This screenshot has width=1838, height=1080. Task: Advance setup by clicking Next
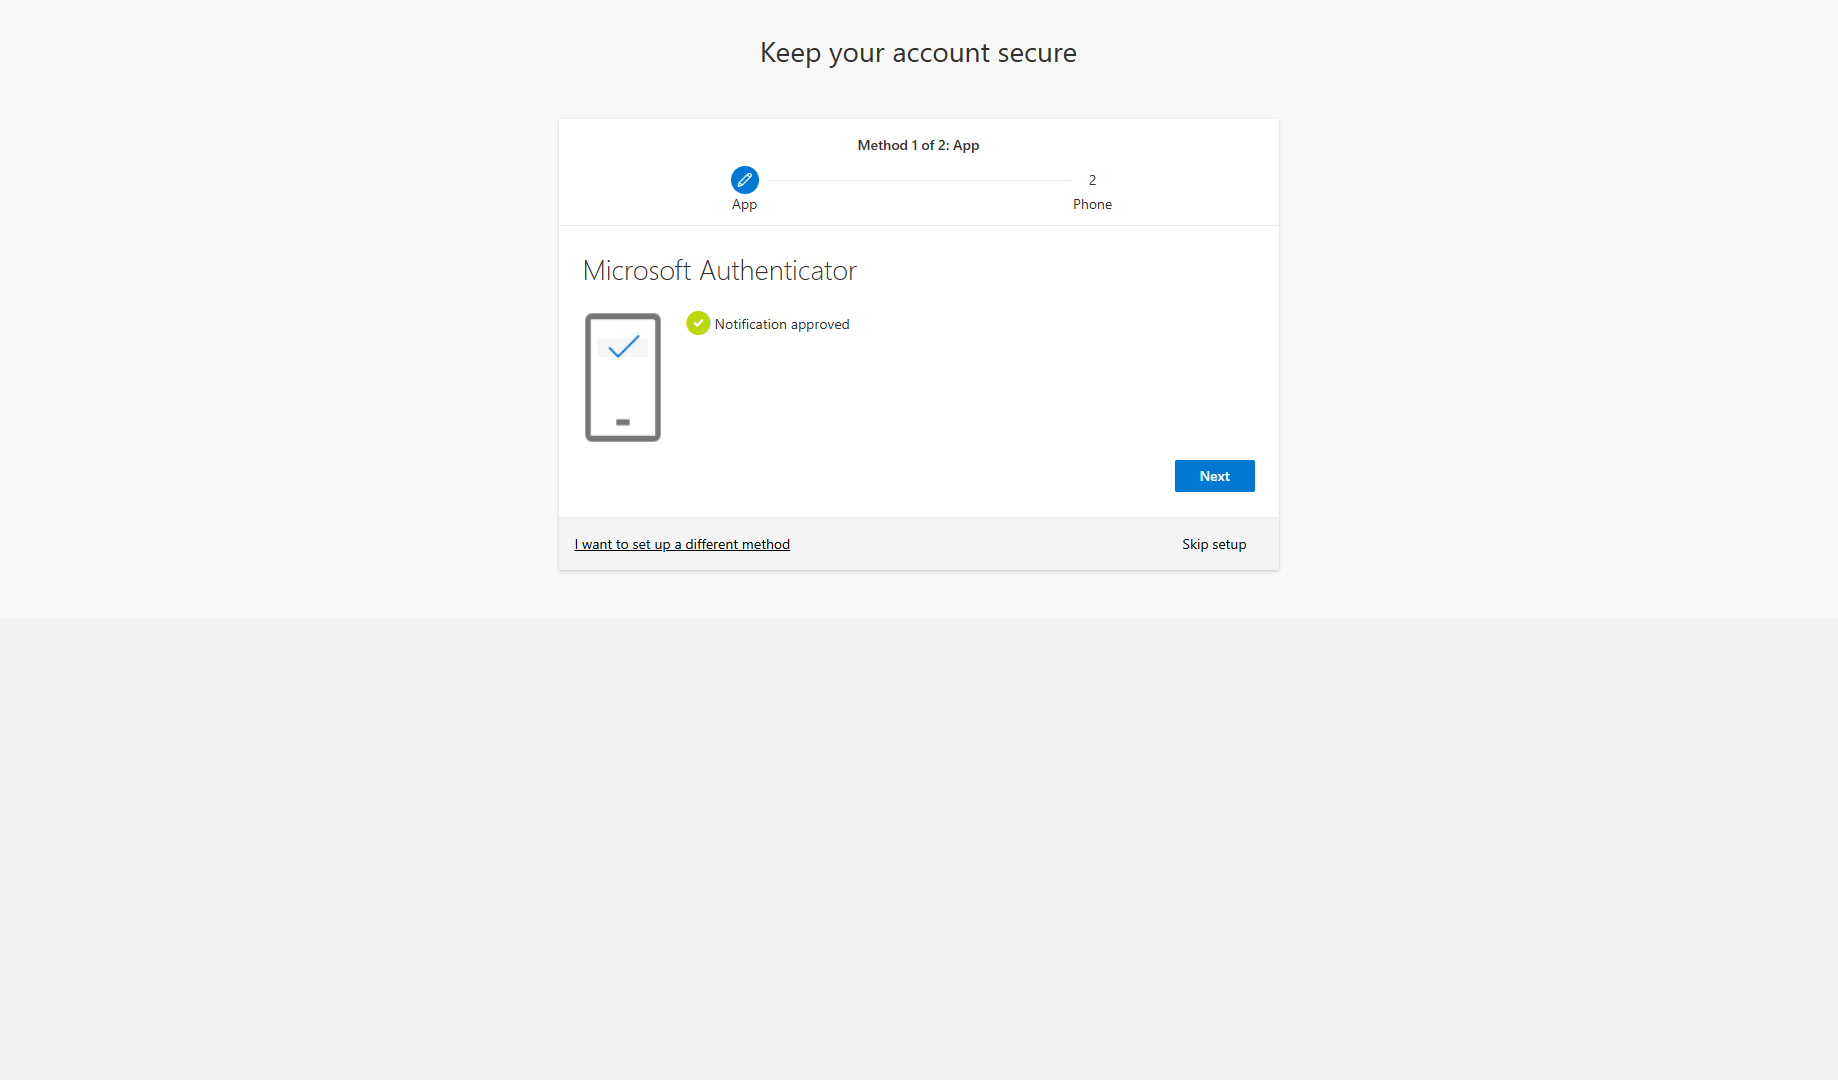(x=1214, y=475)
